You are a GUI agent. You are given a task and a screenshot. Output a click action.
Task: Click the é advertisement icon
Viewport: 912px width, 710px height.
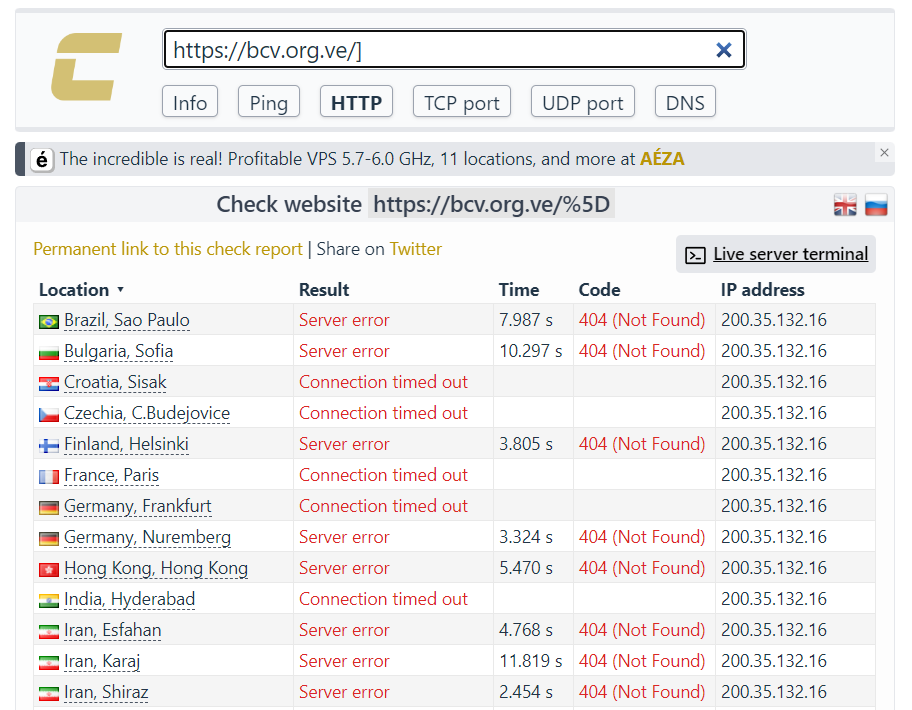pyautogui.click(x=42, y=159)
